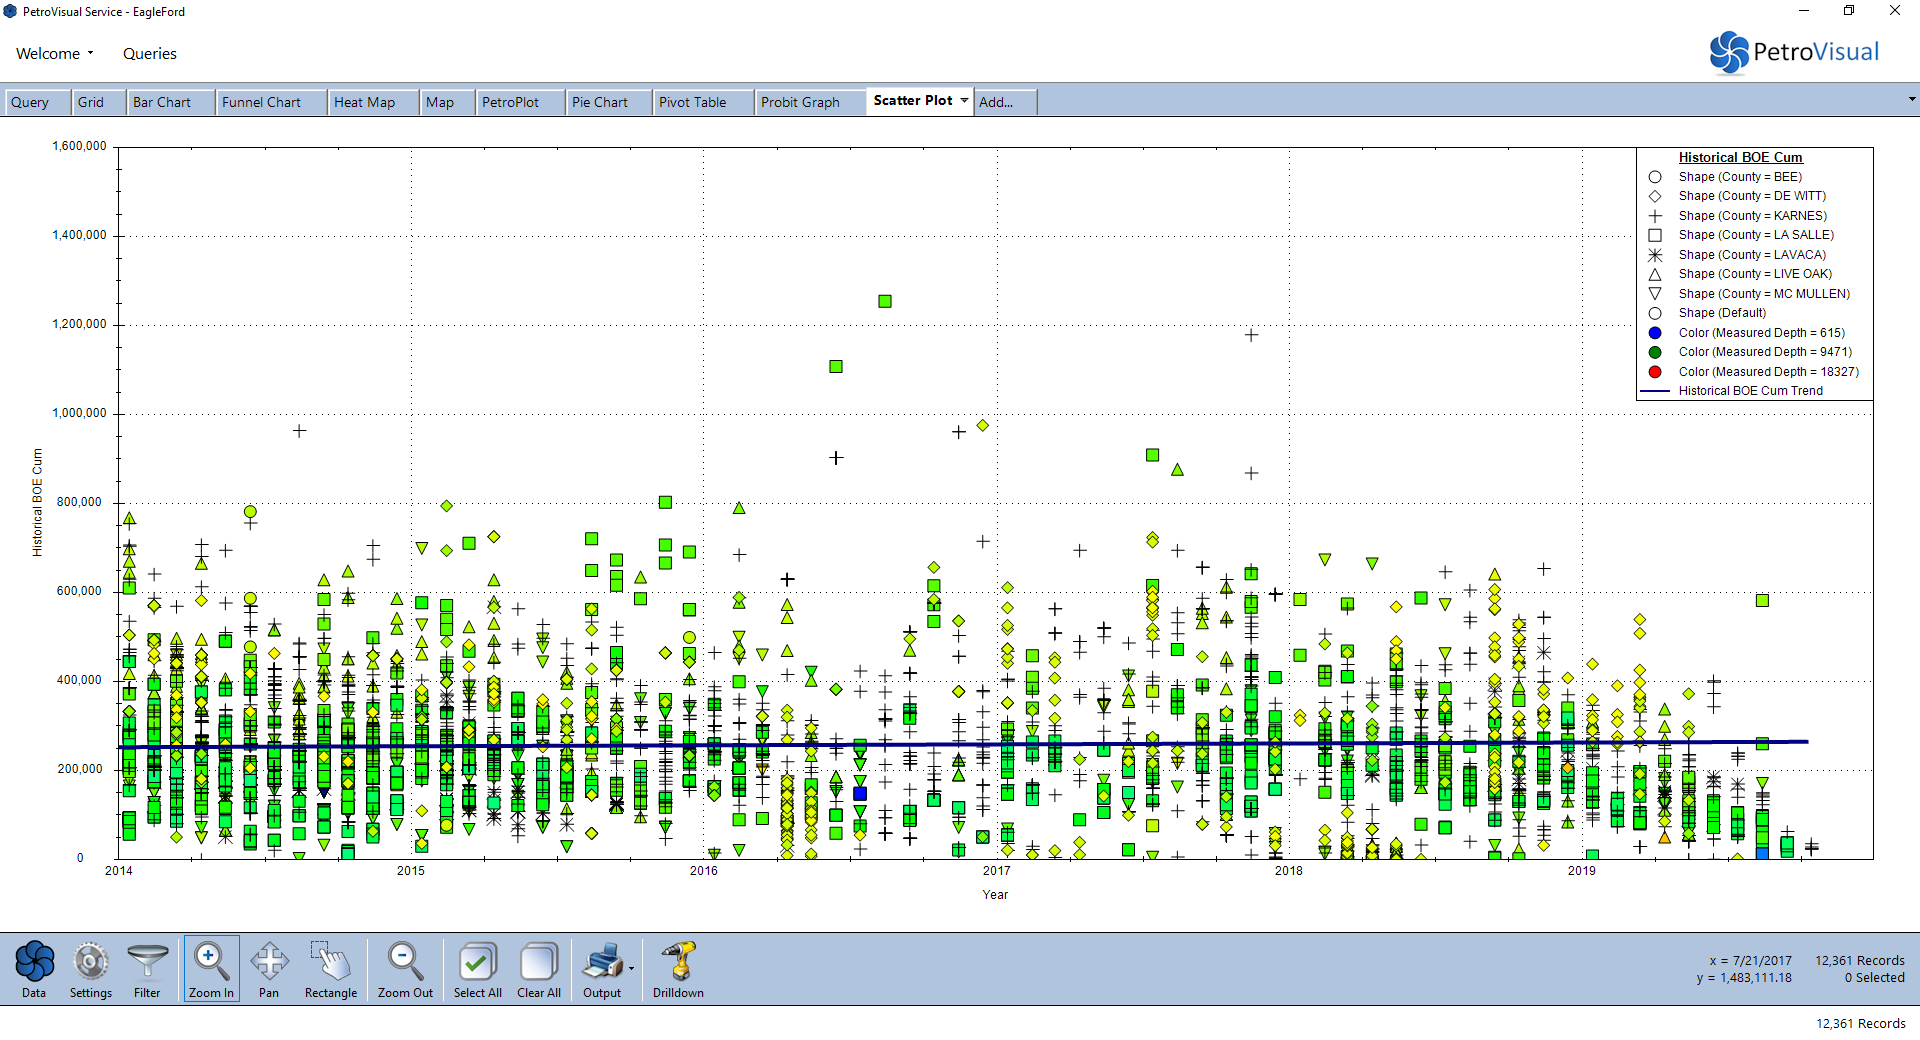Click the Historical BOE Cum legend title
The image size is (1920, 1040).
[1740, 157]
